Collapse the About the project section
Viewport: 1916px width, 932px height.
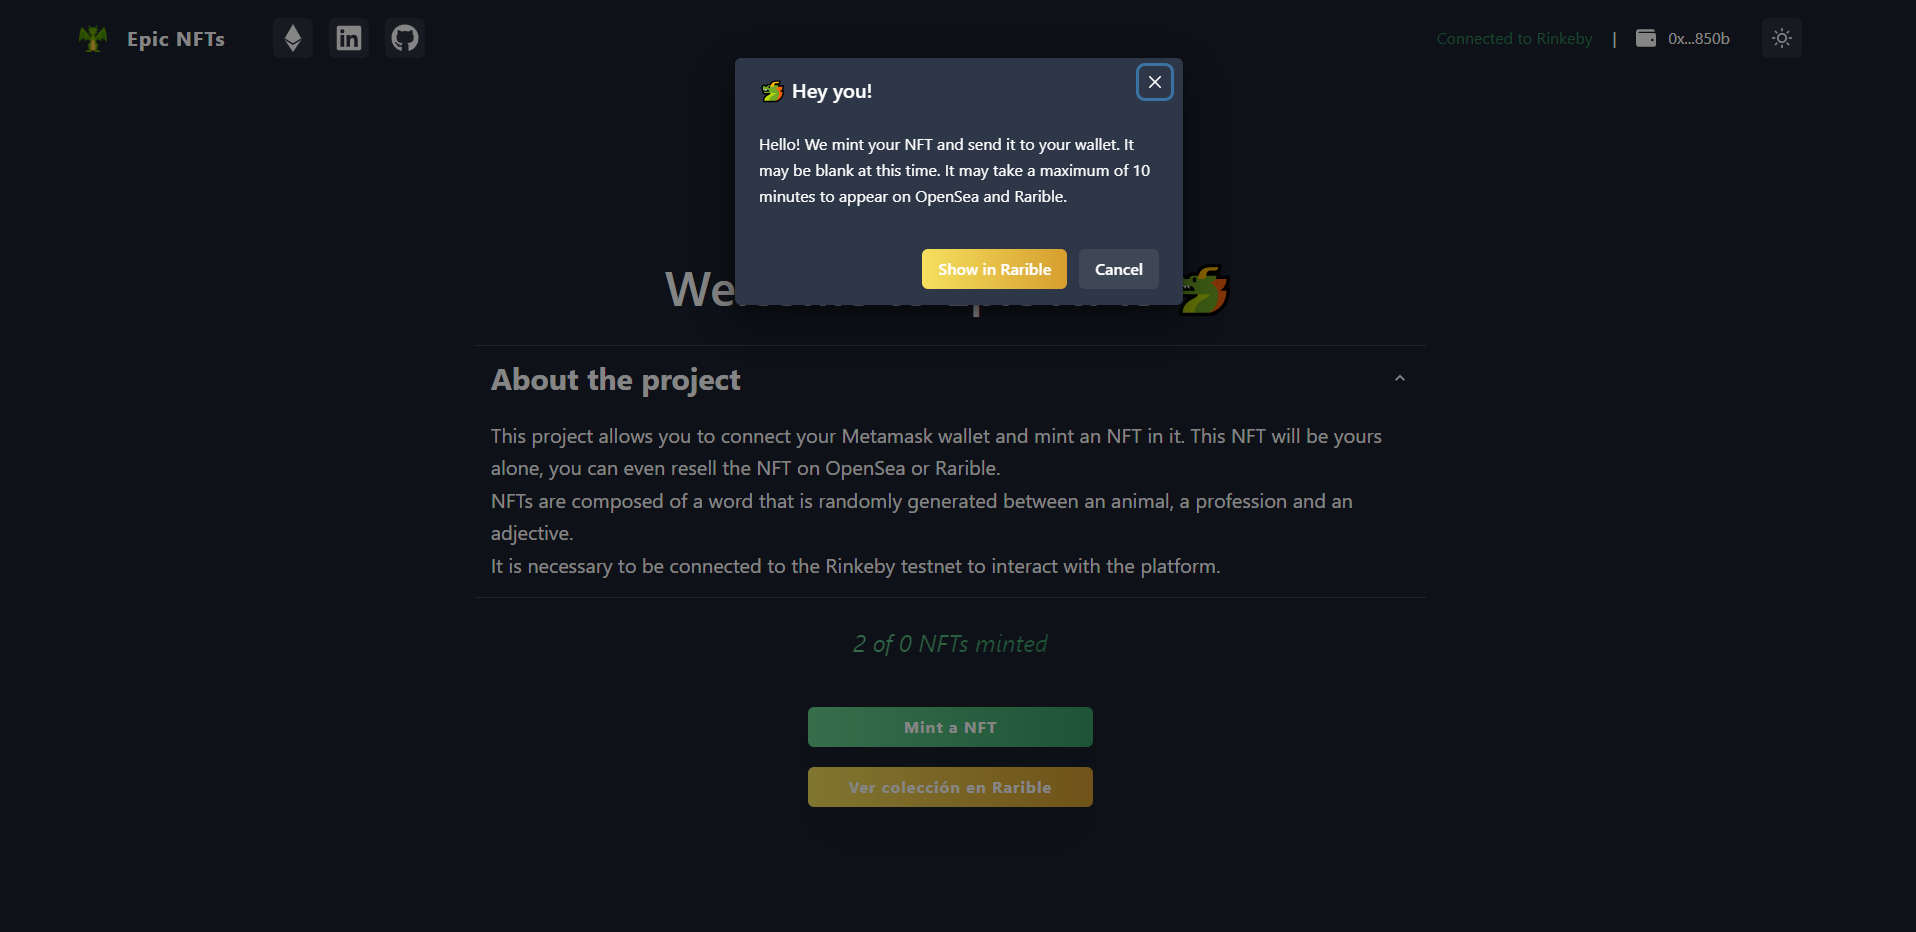[x=1400, y=379]
